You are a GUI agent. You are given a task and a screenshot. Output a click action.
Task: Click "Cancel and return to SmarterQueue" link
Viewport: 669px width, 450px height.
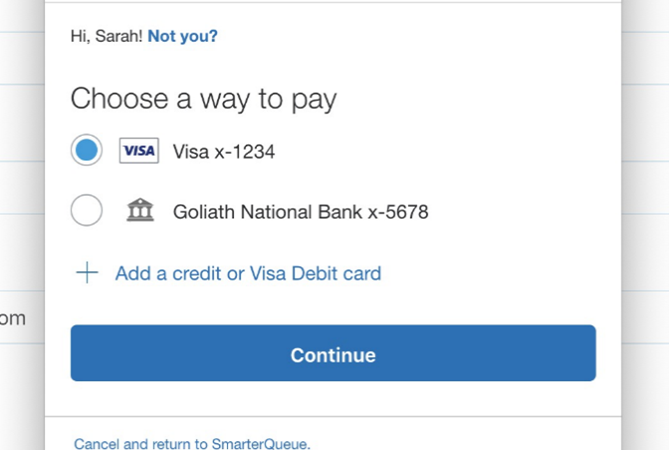tap(192, 443)
